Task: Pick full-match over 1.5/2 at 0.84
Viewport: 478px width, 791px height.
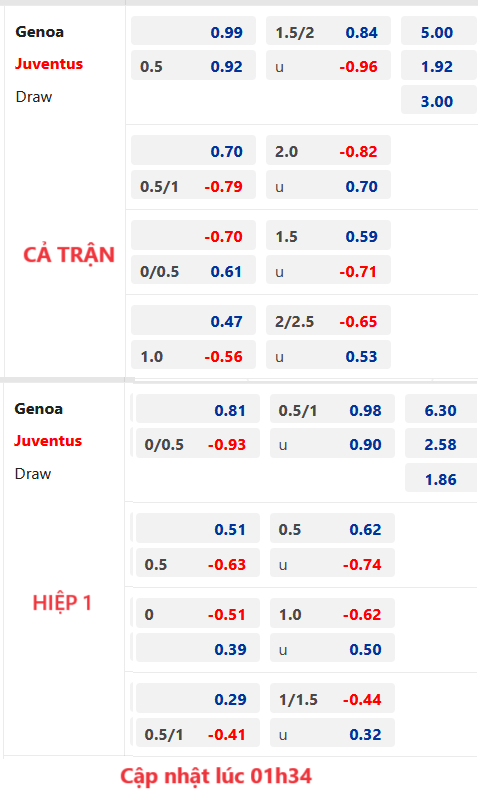Action: click(x=328, y=32)
